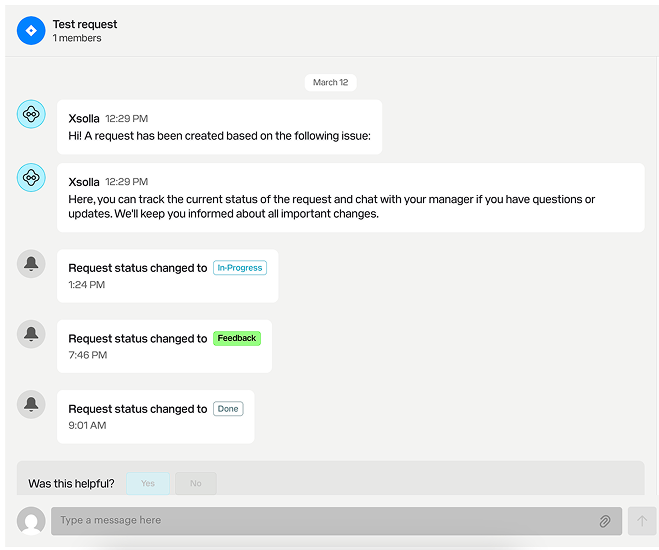The image size is (659, 550).
Task: Click the send message arrow button
Action: click(642, 521)
